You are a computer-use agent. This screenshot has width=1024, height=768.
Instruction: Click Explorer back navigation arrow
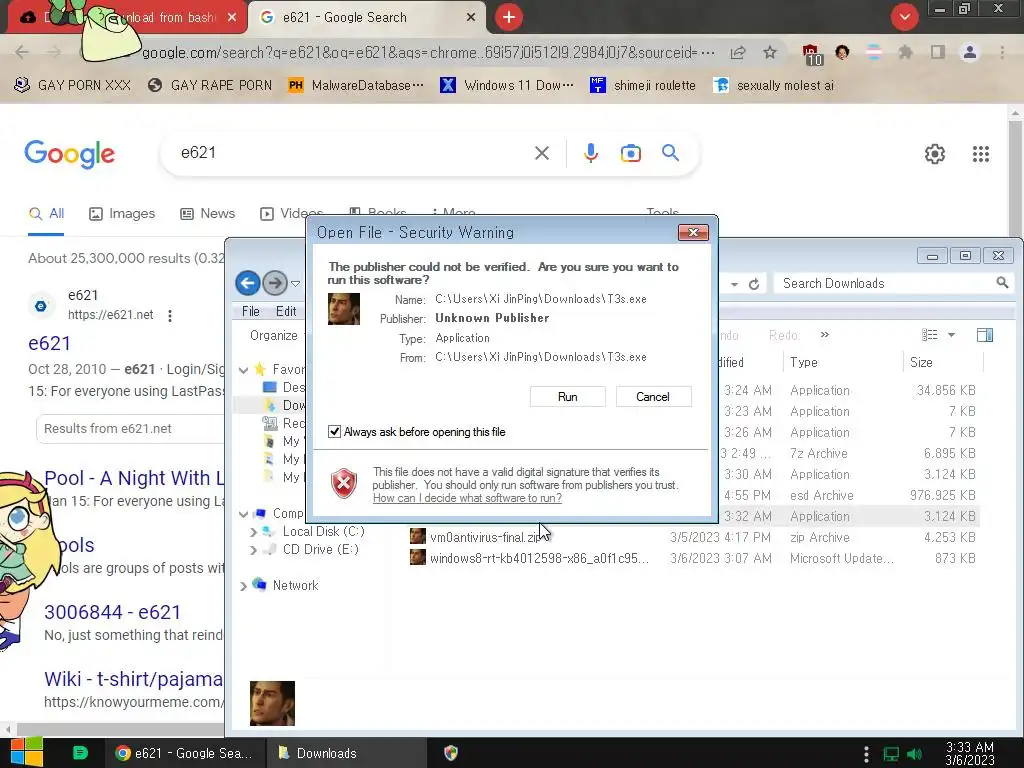pos(248,283)
